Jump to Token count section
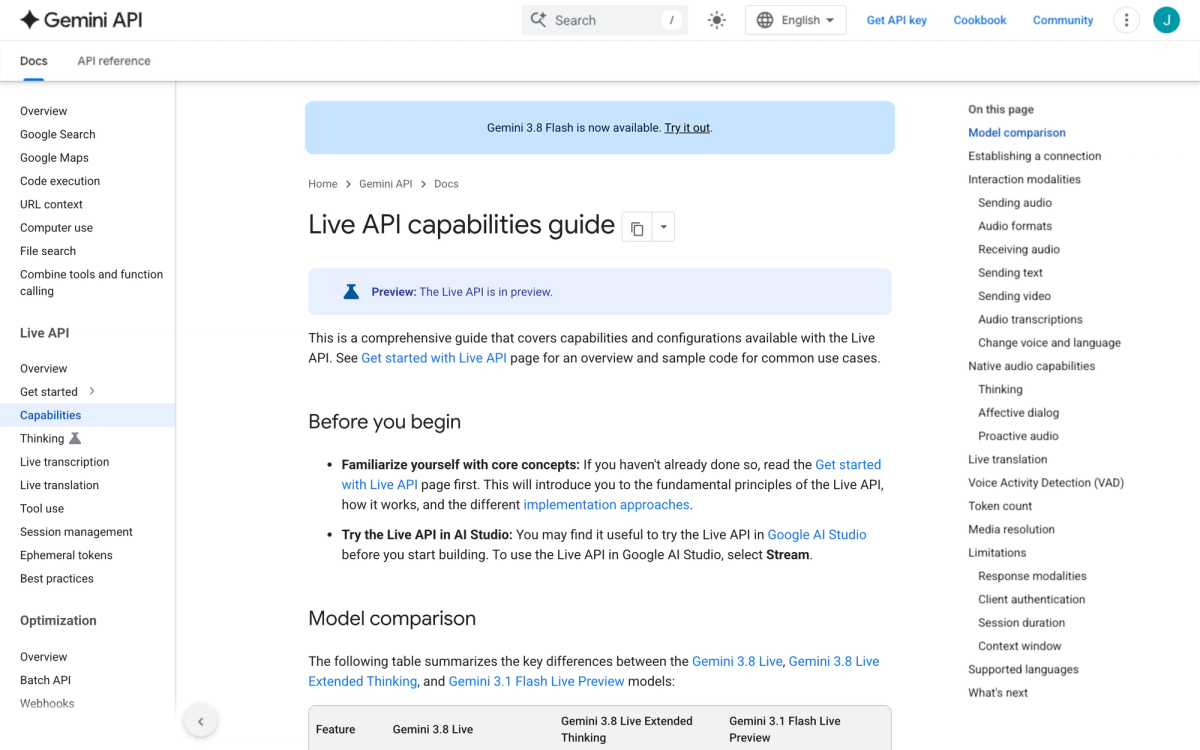 coord(1000,506)
